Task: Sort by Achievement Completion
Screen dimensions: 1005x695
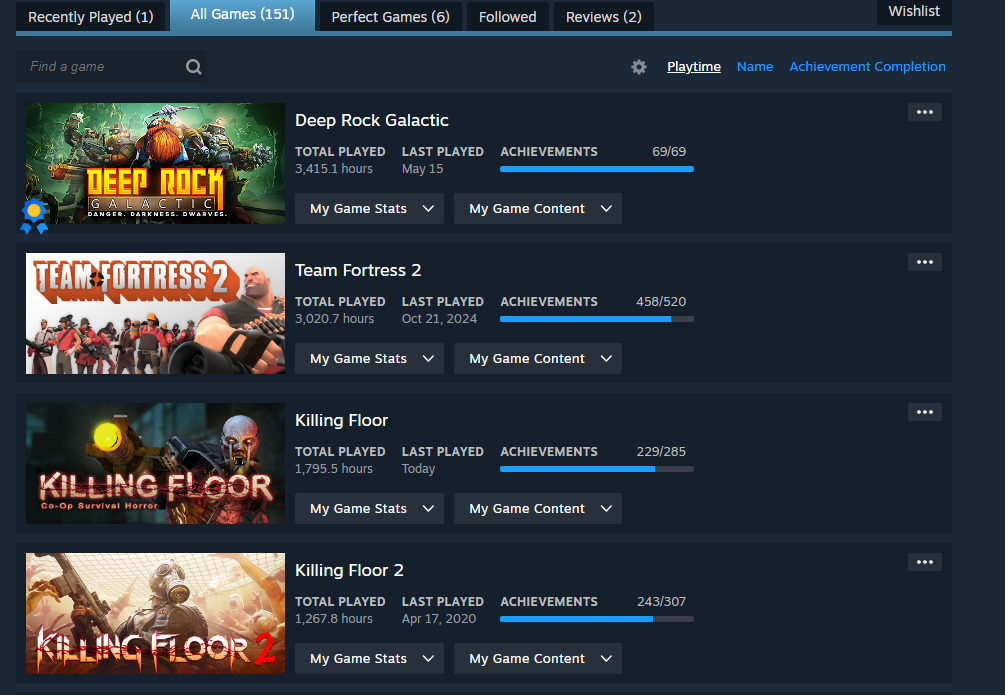Action: point(867,67)
